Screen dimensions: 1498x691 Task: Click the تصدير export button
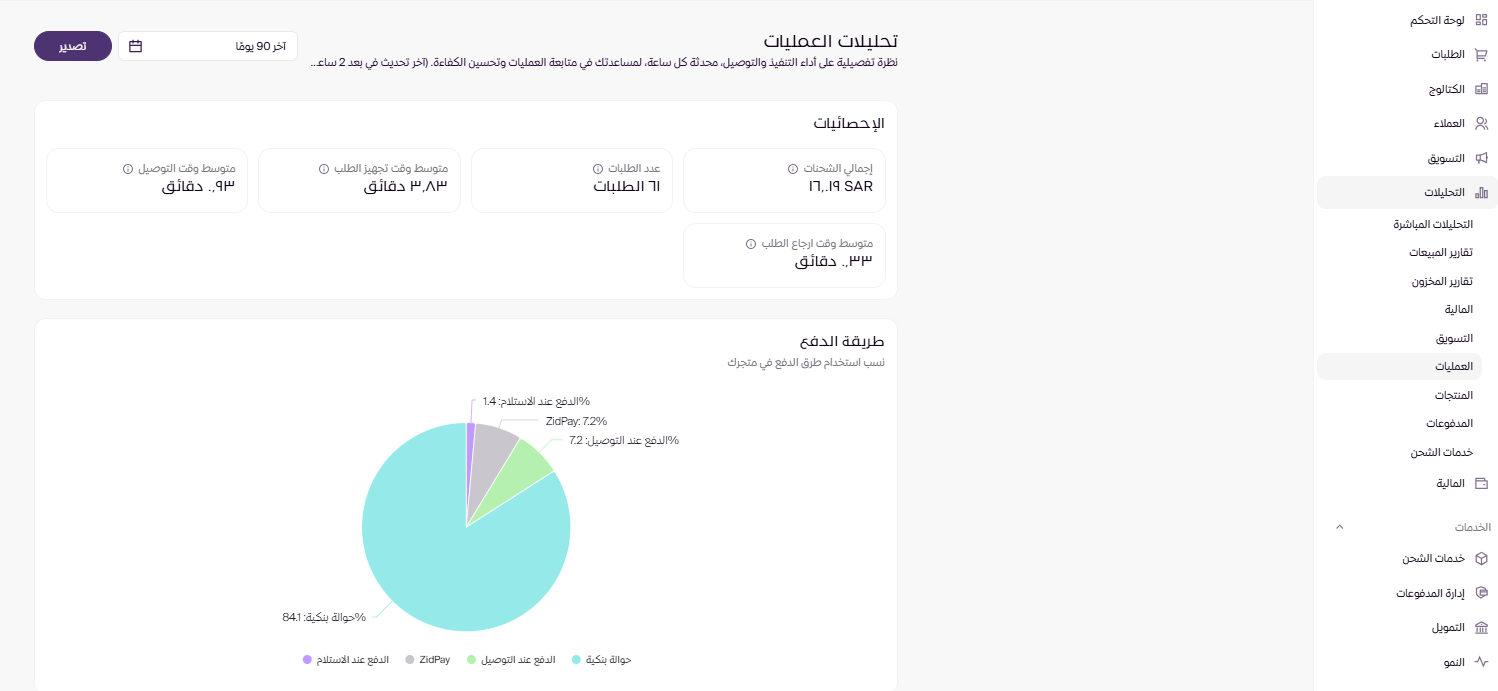click(73, 46)
